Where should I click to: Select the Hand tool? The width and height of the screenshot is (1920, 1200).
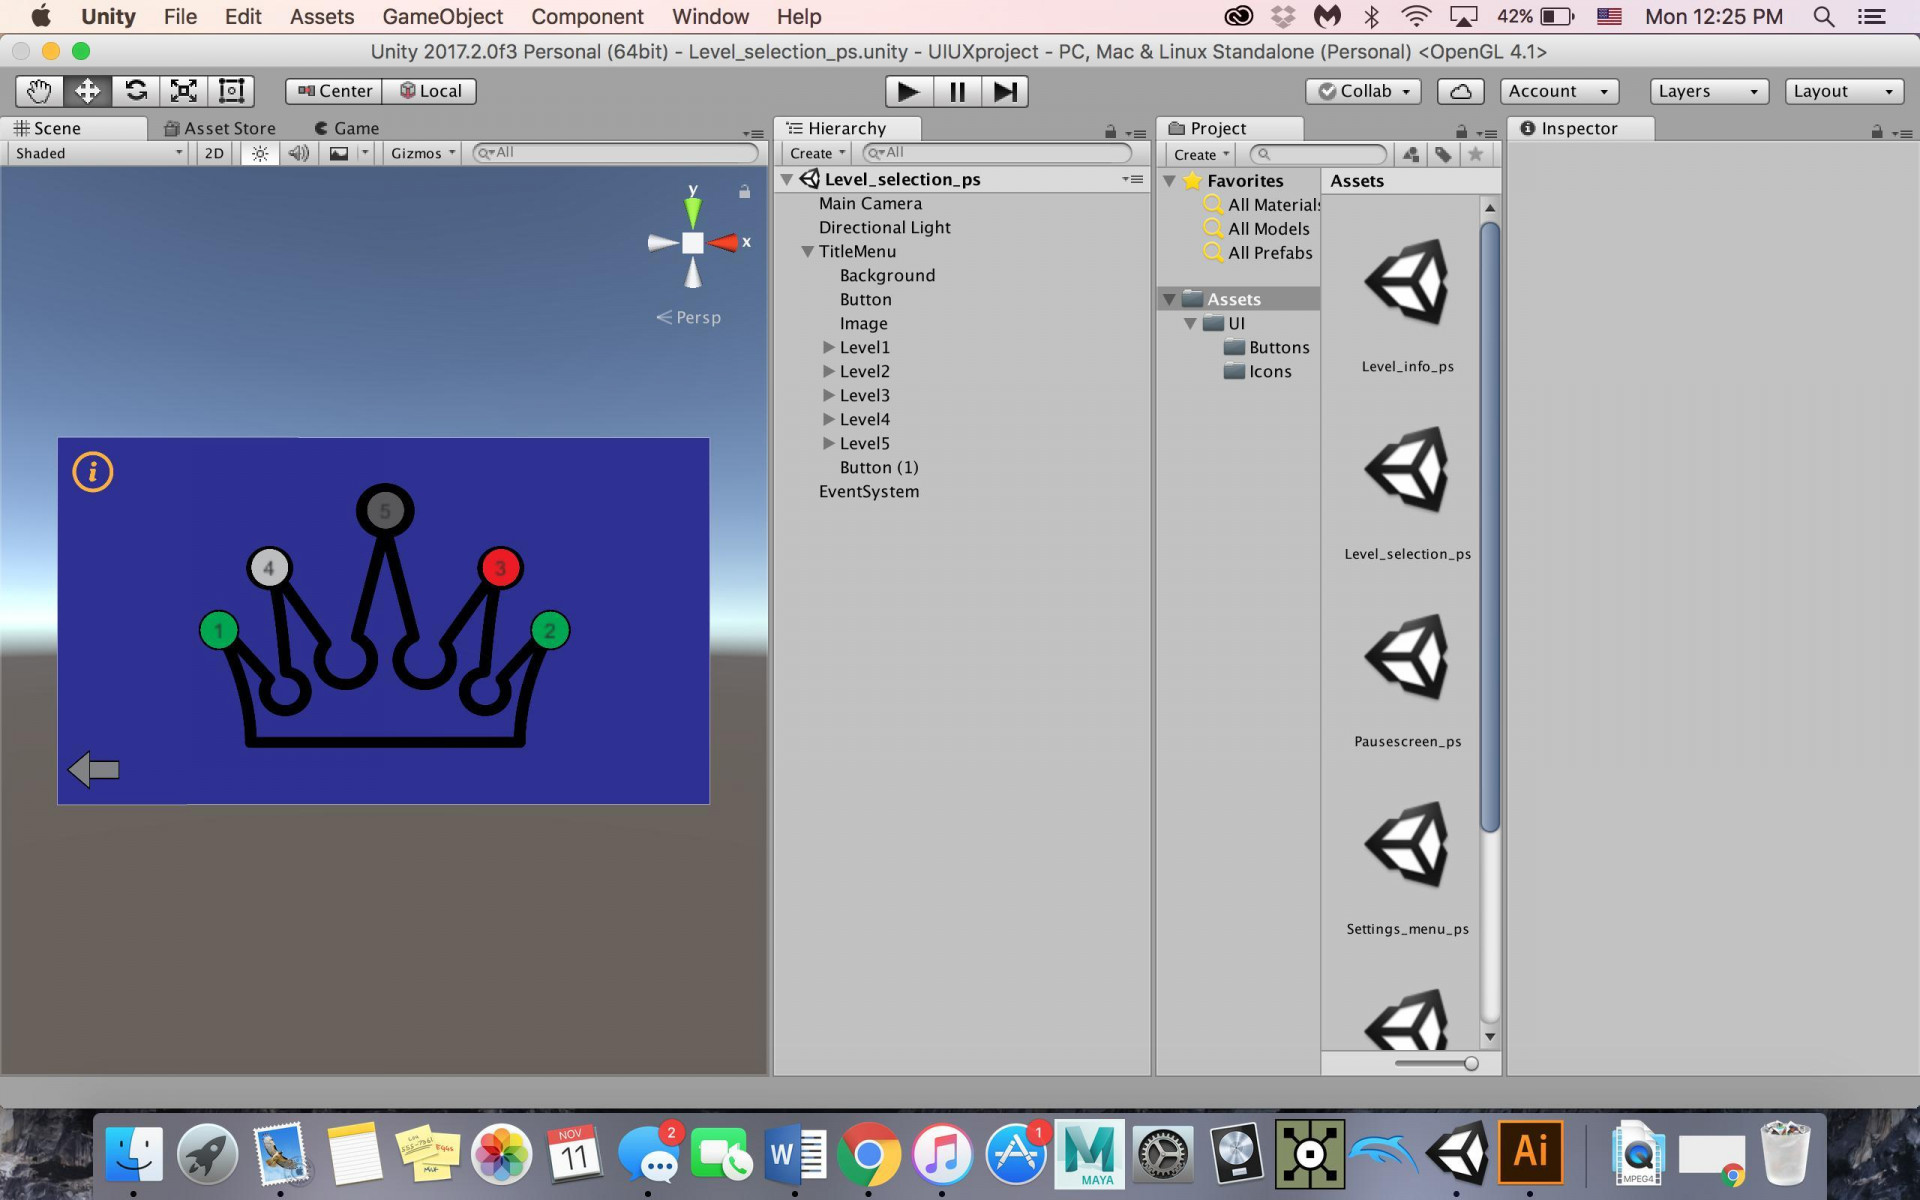(x=39, y=91)
